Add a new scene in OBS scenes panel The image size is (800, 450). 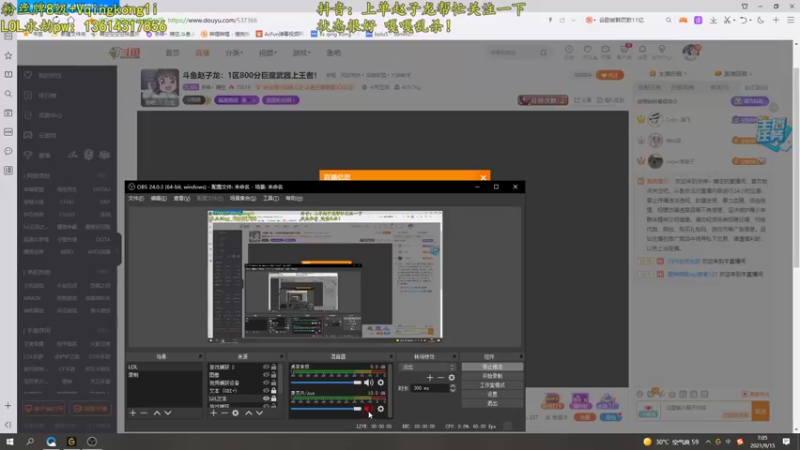pyautogui.click(x=133, y=413)
